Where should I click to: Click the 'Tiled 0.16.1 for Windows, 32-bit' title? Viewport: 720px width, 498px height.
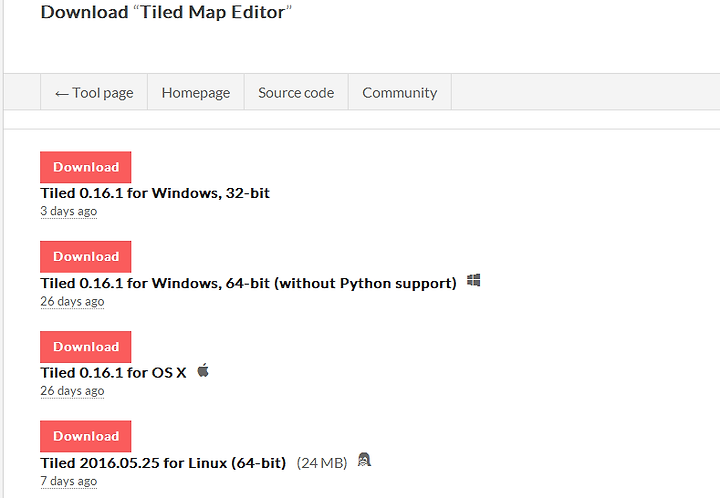click(x=155, y=193)
